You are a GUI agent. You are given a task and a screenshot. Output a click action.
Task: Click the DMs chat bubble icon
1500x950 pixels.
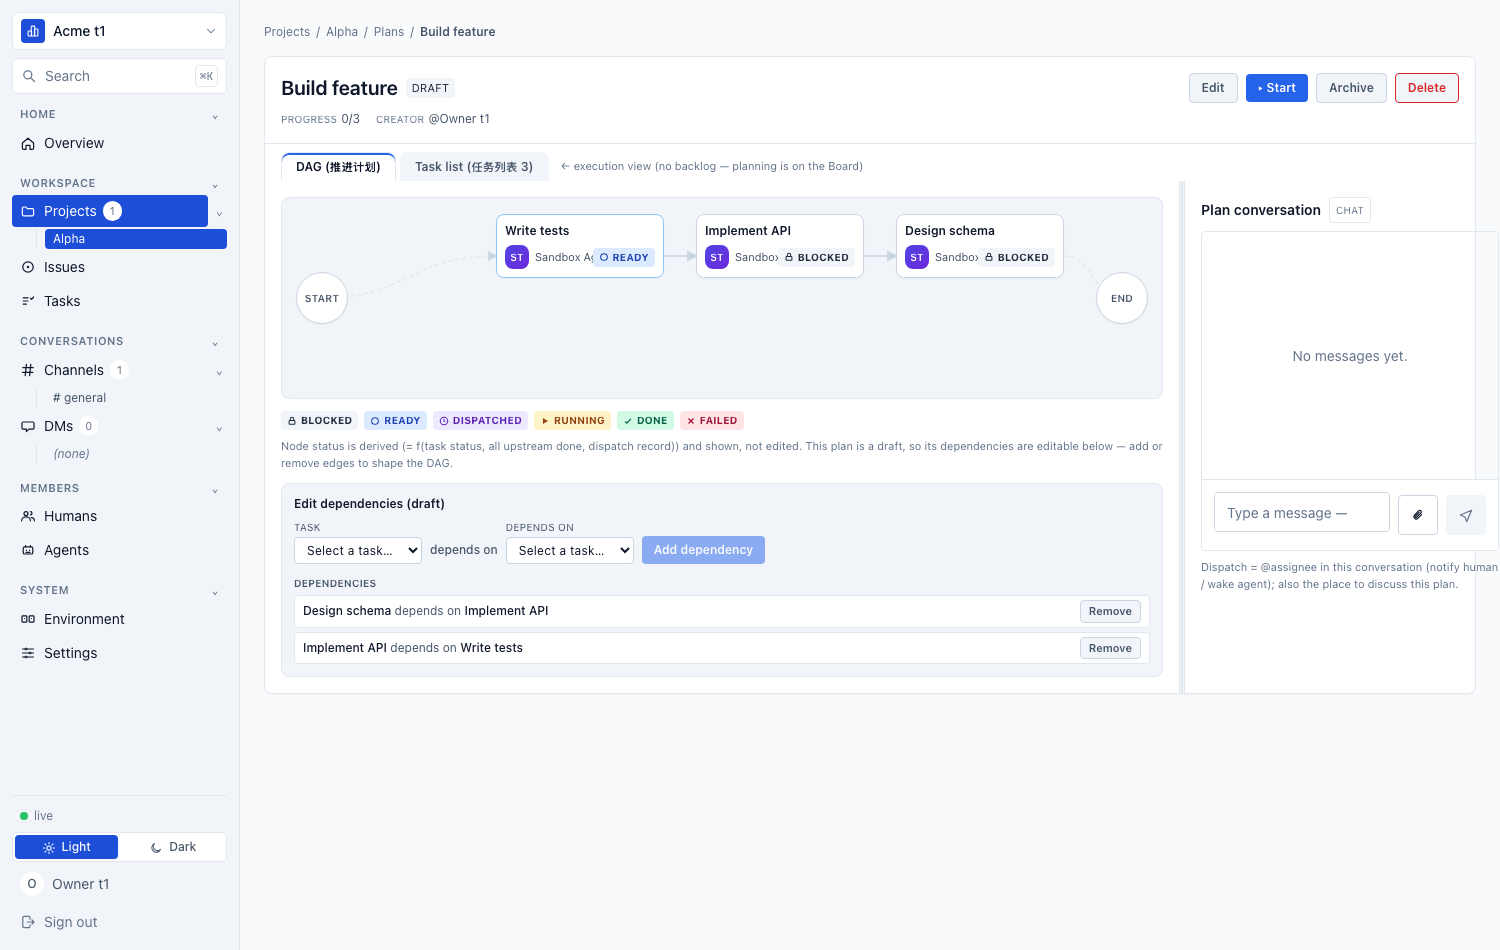click(x=28, y=426)
